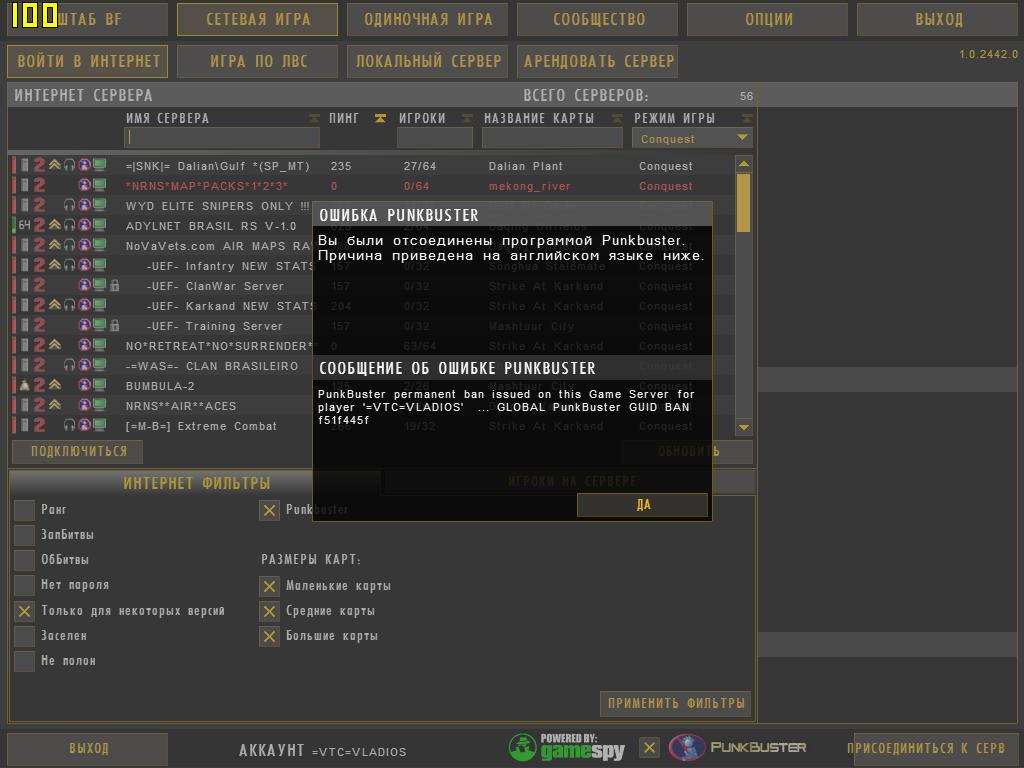
Task: Click the lock icon on -UEF- ClanWar Server row
Action: (115, 285)
